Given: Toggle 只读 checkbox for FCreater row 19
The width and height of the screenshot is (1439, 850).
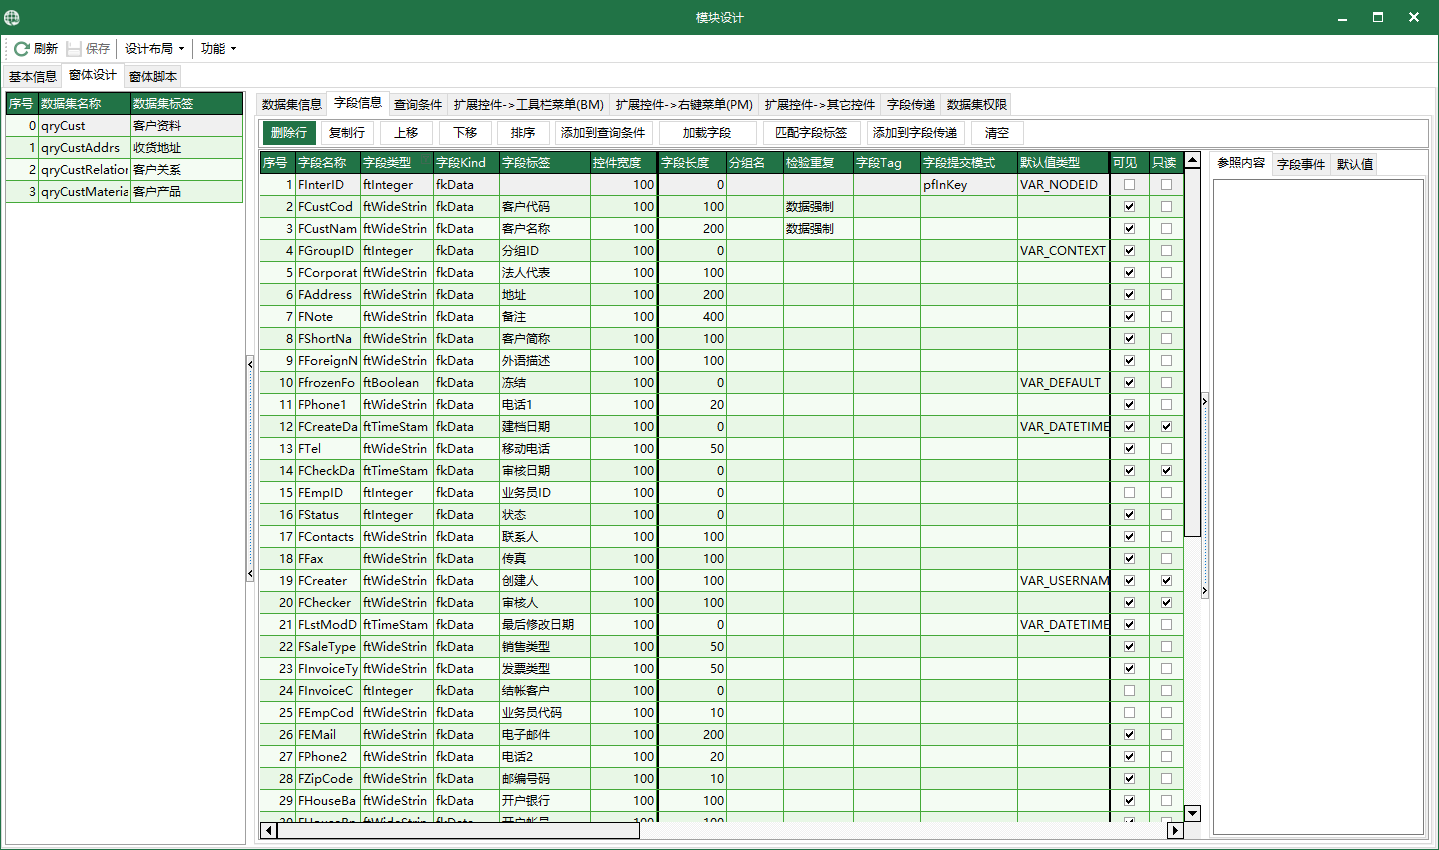Looking at the screenshot, I should (1166, 580).
